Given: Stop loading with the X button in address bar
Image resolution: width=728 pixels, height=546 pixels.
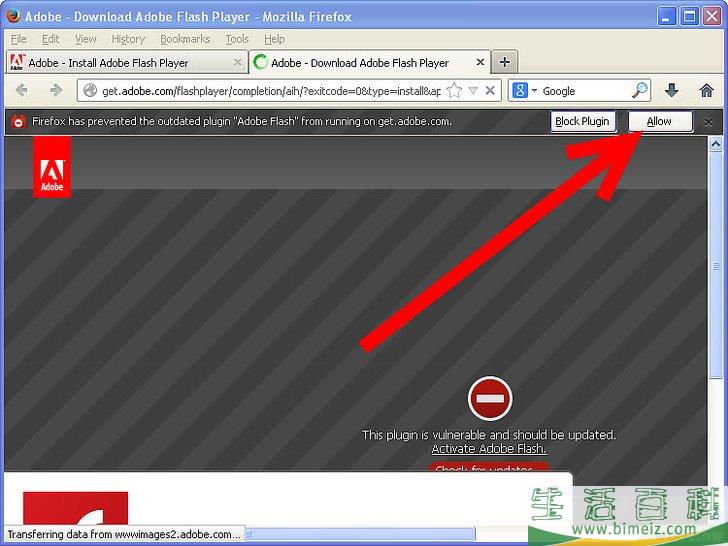Looking at the screenshot, I should point(490,91).
